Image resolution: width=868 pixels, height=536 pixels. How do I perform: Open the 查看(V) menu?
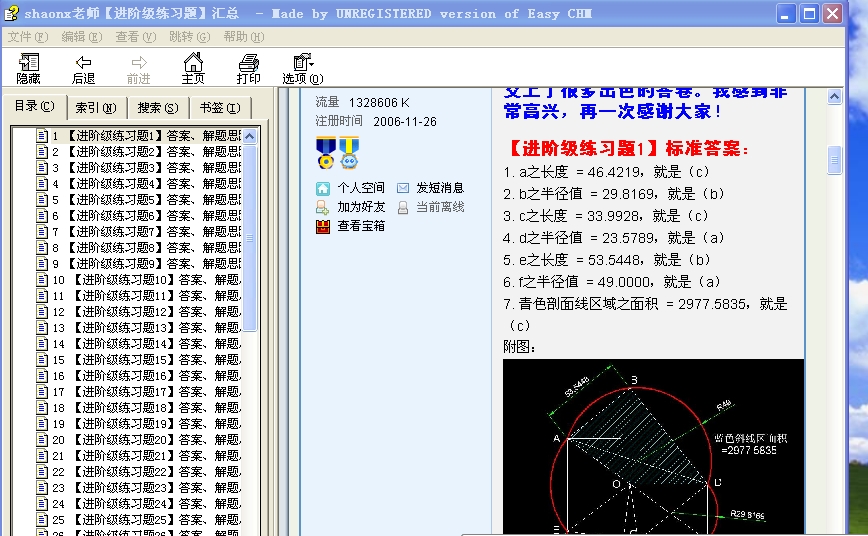pos(136,37)
